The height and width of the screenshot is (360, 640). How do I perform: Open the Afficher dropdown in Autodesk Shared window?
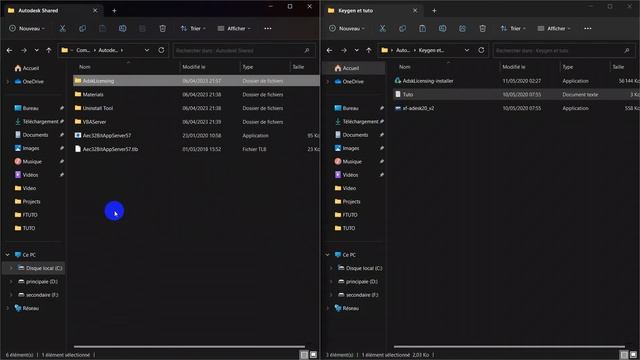(x=234, y=28)
